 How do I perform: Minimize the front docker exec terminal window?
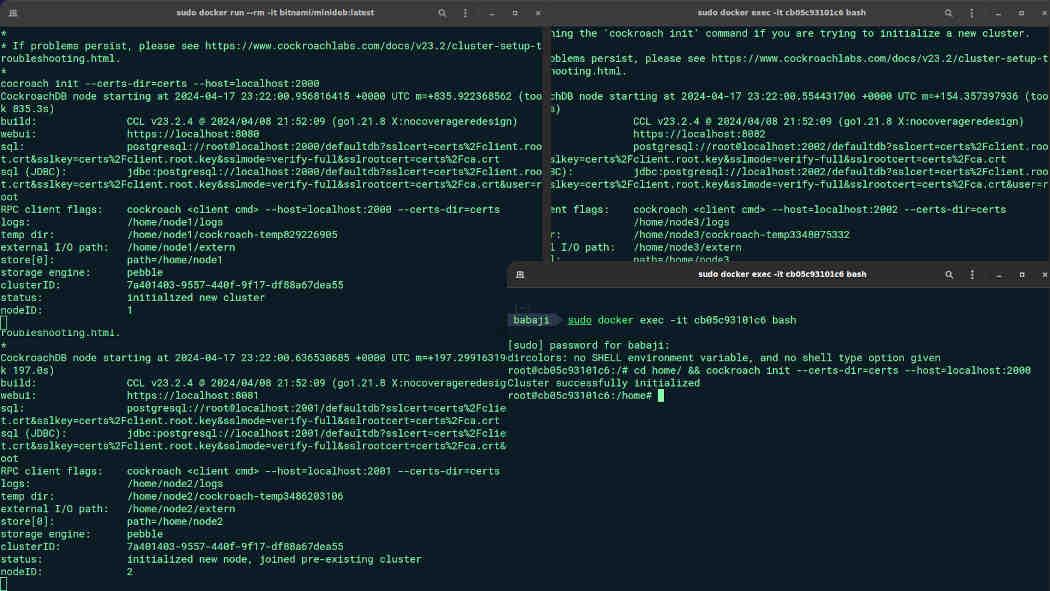[x=998, y=275]
